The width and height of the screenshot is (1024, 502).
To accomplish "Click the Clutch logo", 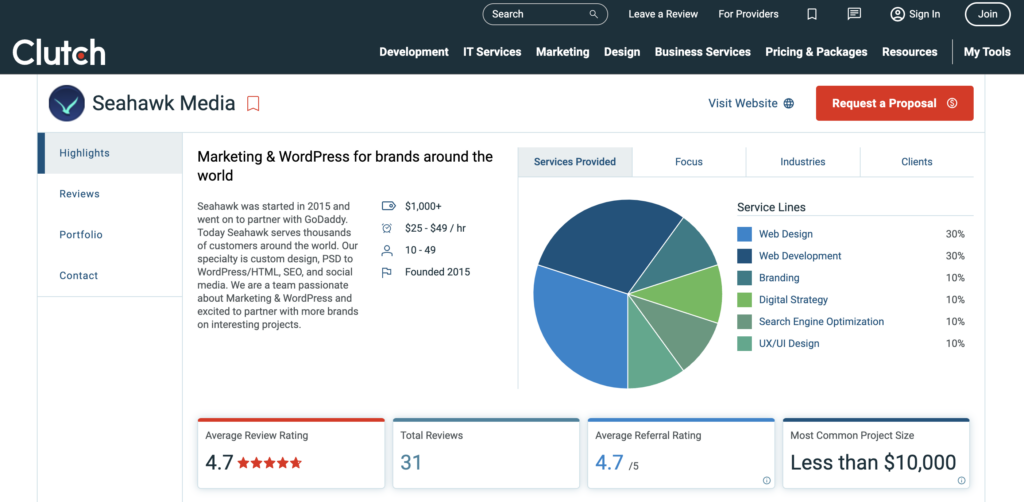I will pyautogui.click(x=59, y=52).
